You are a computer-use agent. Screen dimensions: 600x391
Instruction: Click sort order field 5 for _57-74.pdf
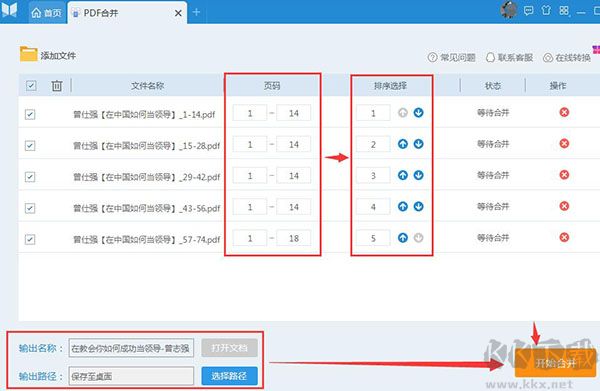[x=373, y=238]
